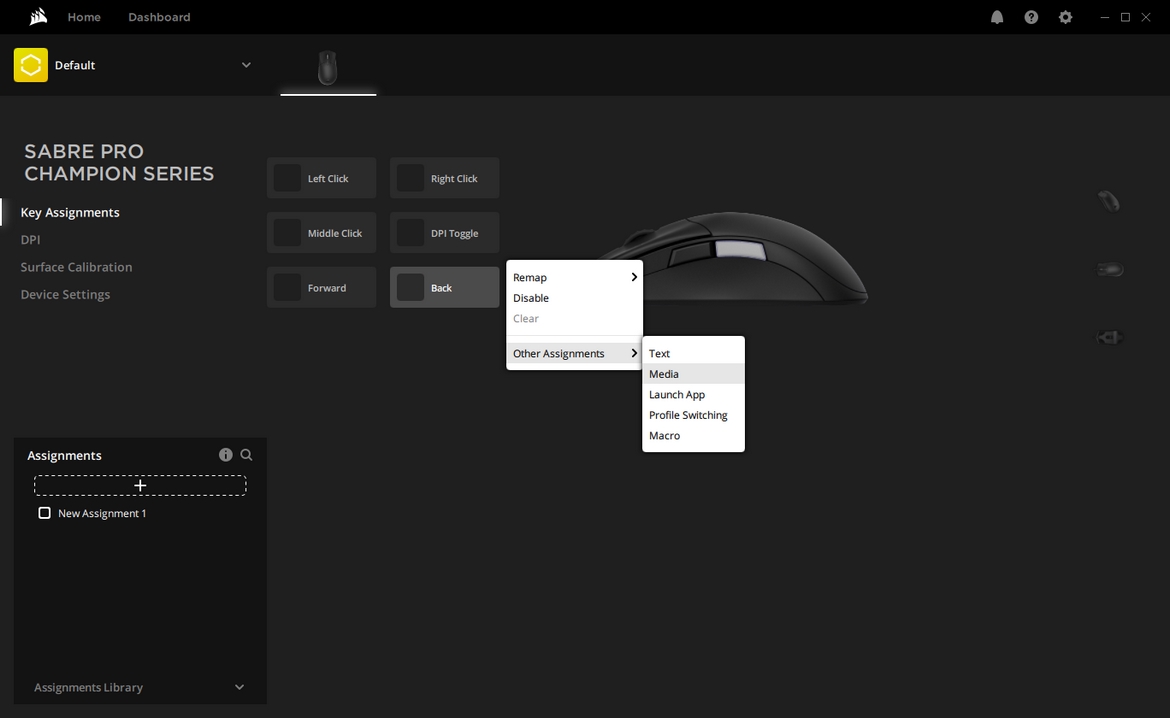Choose Disable in the context menu

coord(575,298)
